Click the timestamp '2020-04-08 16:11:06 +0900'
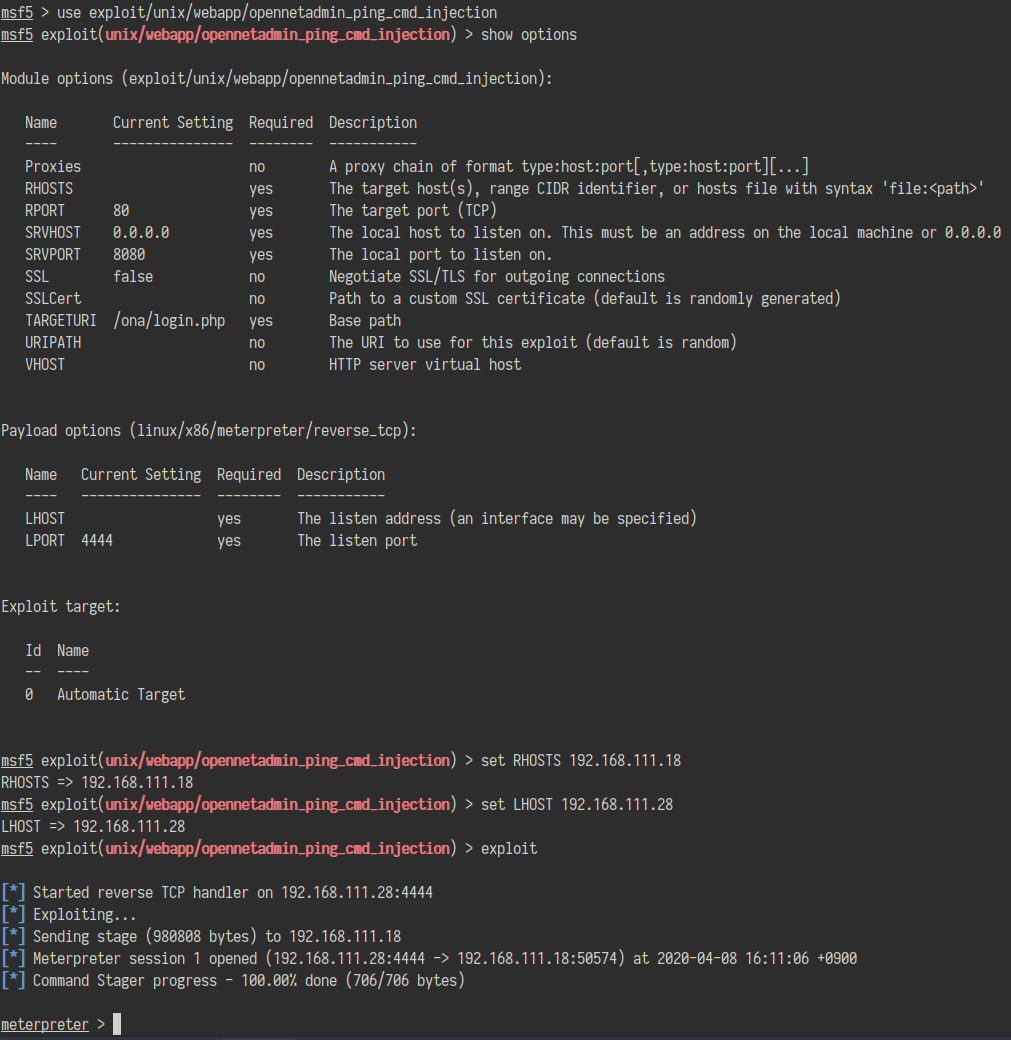This screenshot has width=1011, height=1040. pos(757,958)
